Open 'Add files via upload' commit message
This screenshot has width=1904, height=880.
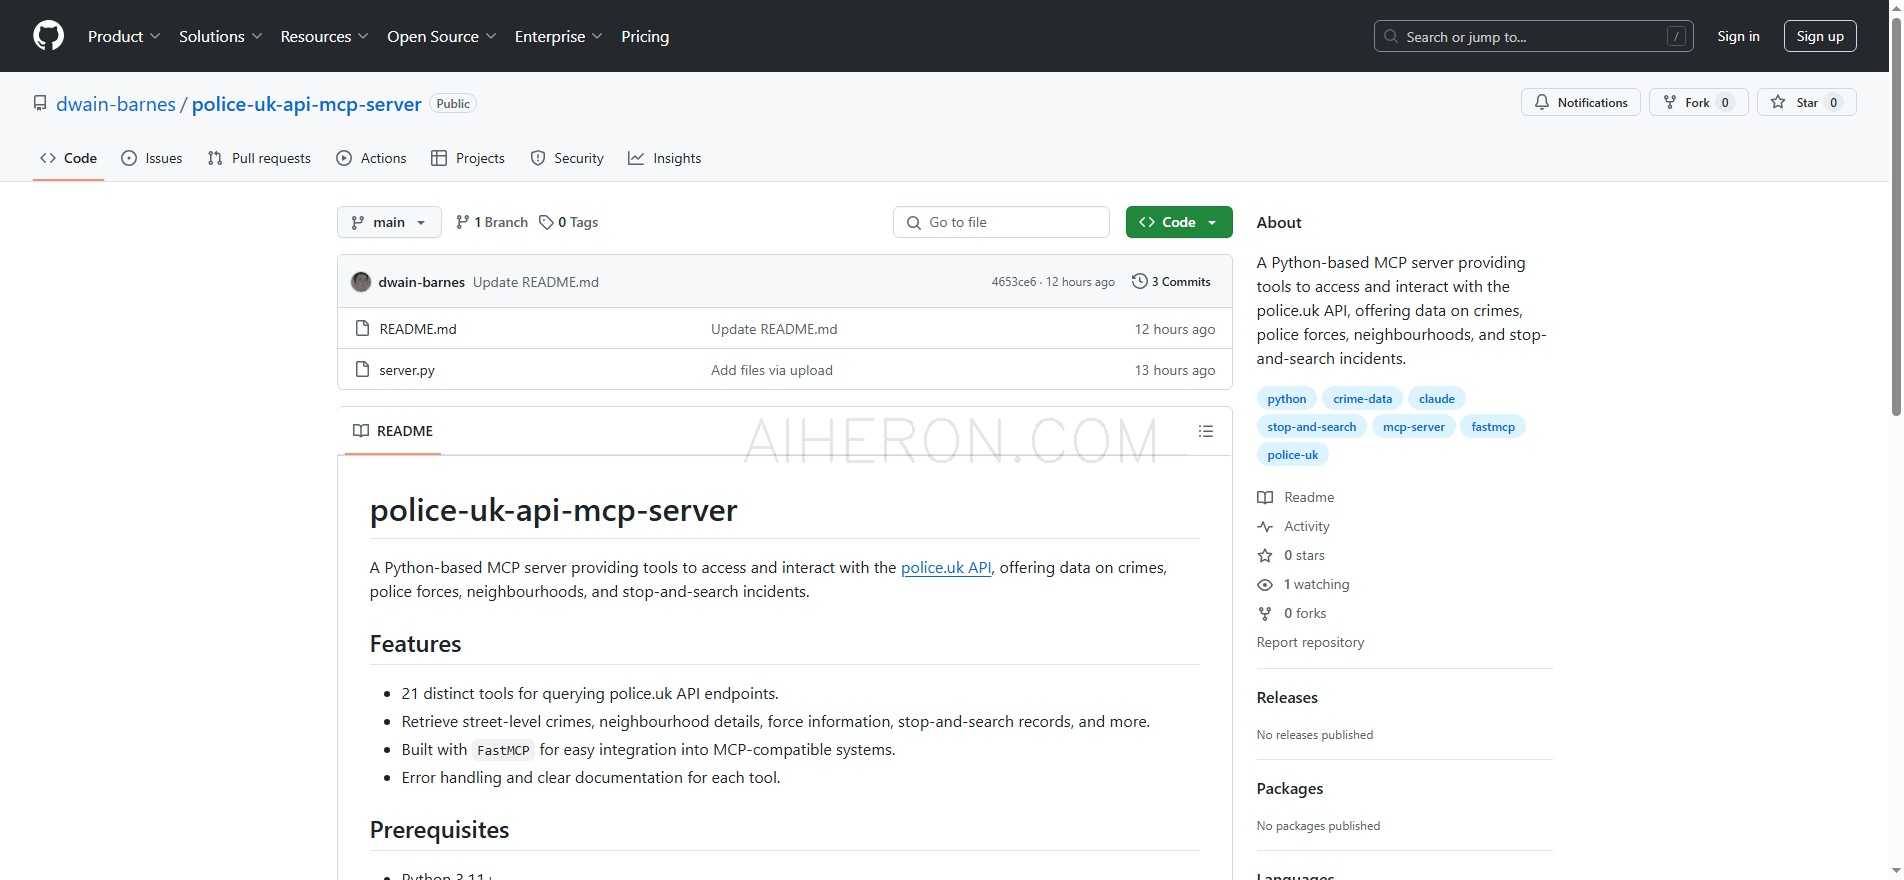click(x=772, y=370)
